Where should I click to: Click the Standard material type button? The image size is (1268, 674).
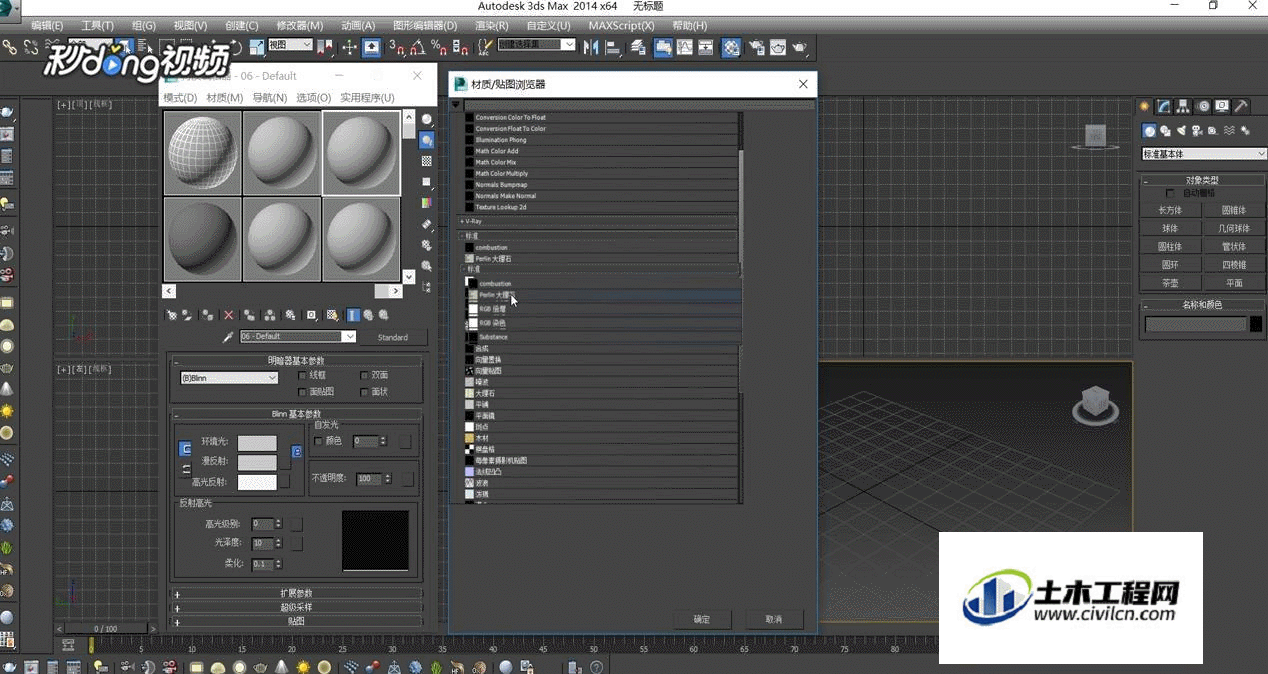tap(392, 337)
